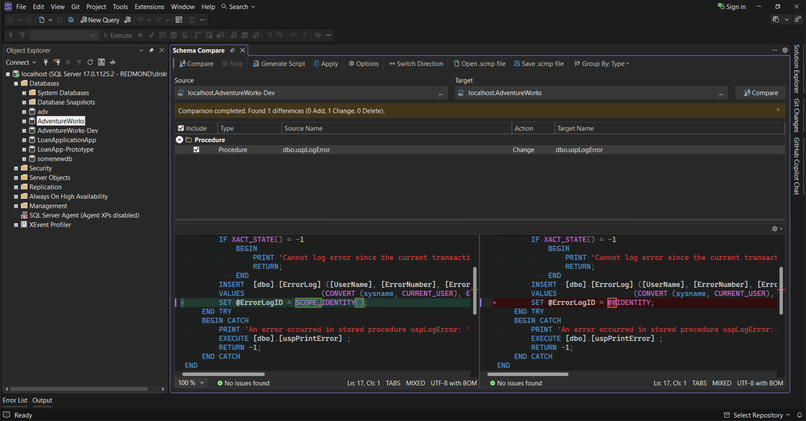Open GitHub Copilot Chat side tab
Screen dimensions: 806x421
coord(796,166)
